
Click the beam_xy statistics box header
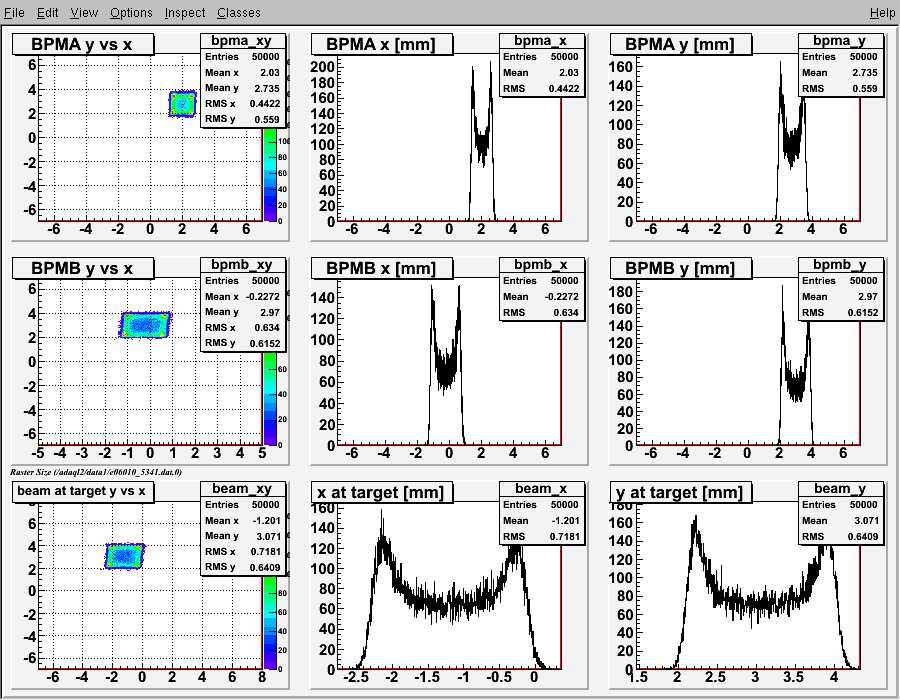(x=242, y=488)
